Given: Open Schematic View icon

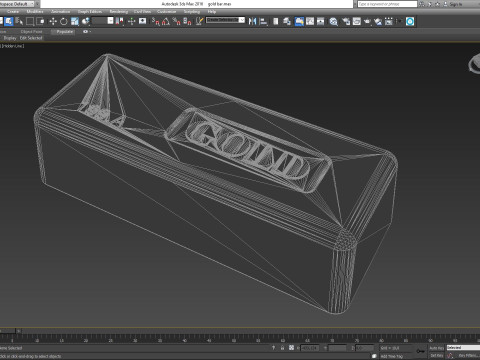Looking at the screenshot, I should point(320,21).
